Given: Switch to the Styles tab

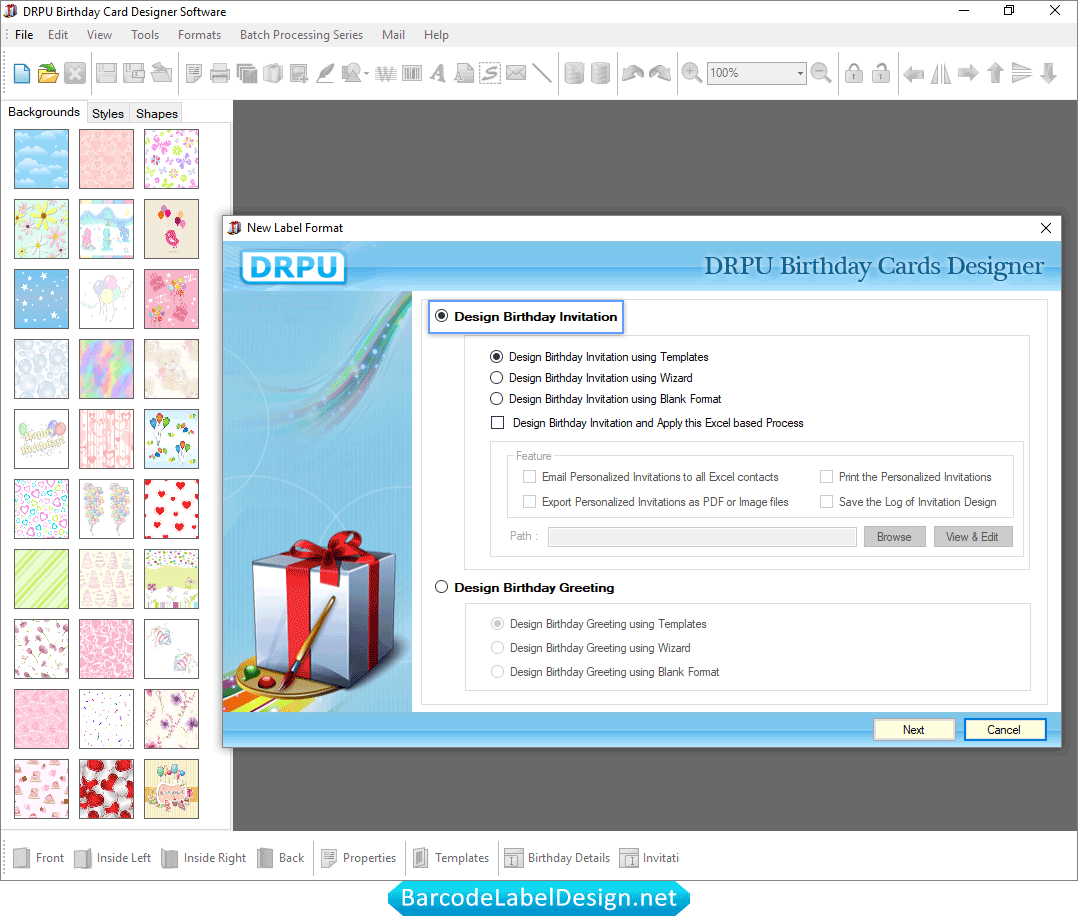Looking at the screenshot, I should tap(108, 113).
